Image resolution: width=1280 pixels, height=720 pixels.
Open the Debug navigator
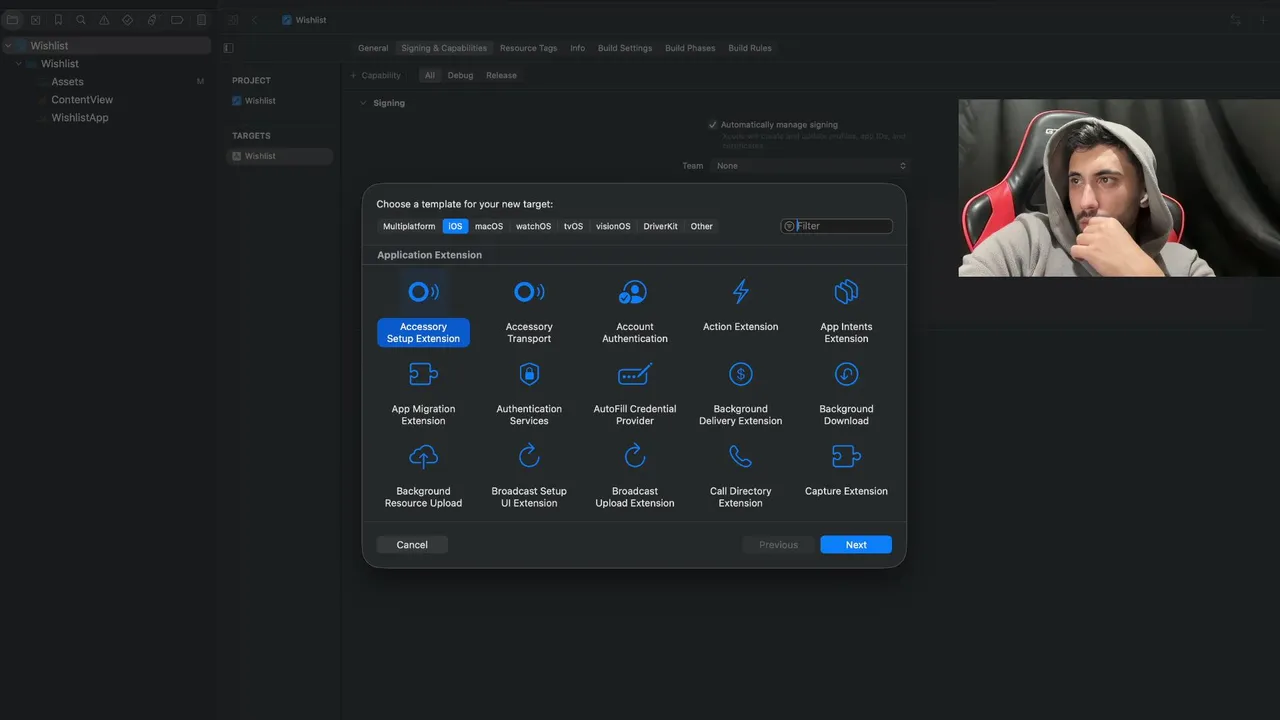(152, 20)
